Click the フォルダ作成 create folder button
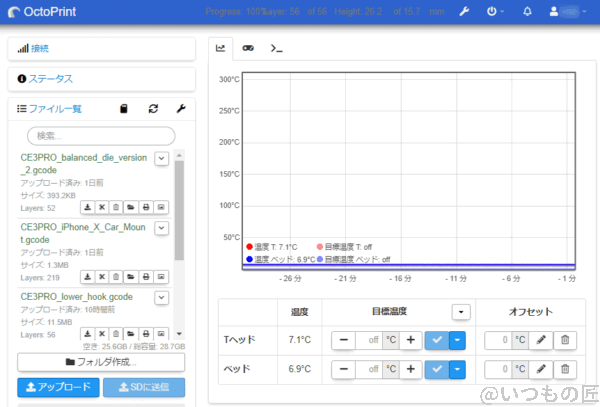This screenshot has width=600, height=407. (101, 361)
